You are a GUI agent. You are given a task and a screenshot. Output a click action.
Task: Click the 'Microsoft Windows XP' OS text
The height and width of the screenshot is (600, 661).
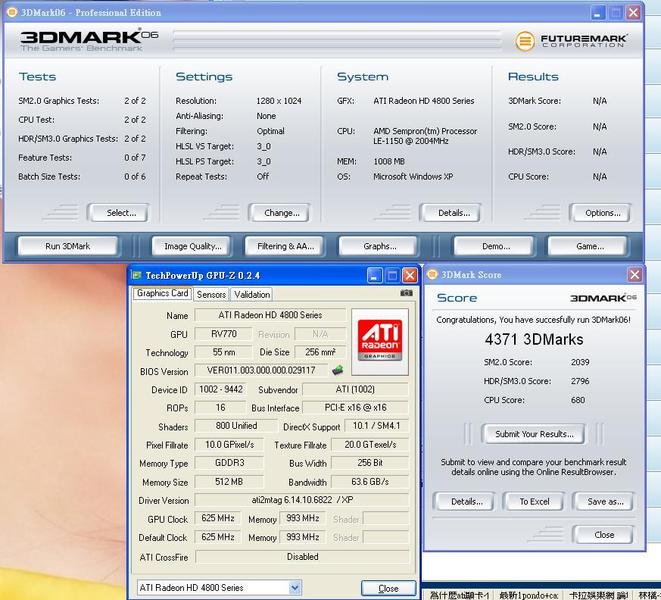(413, 177)
